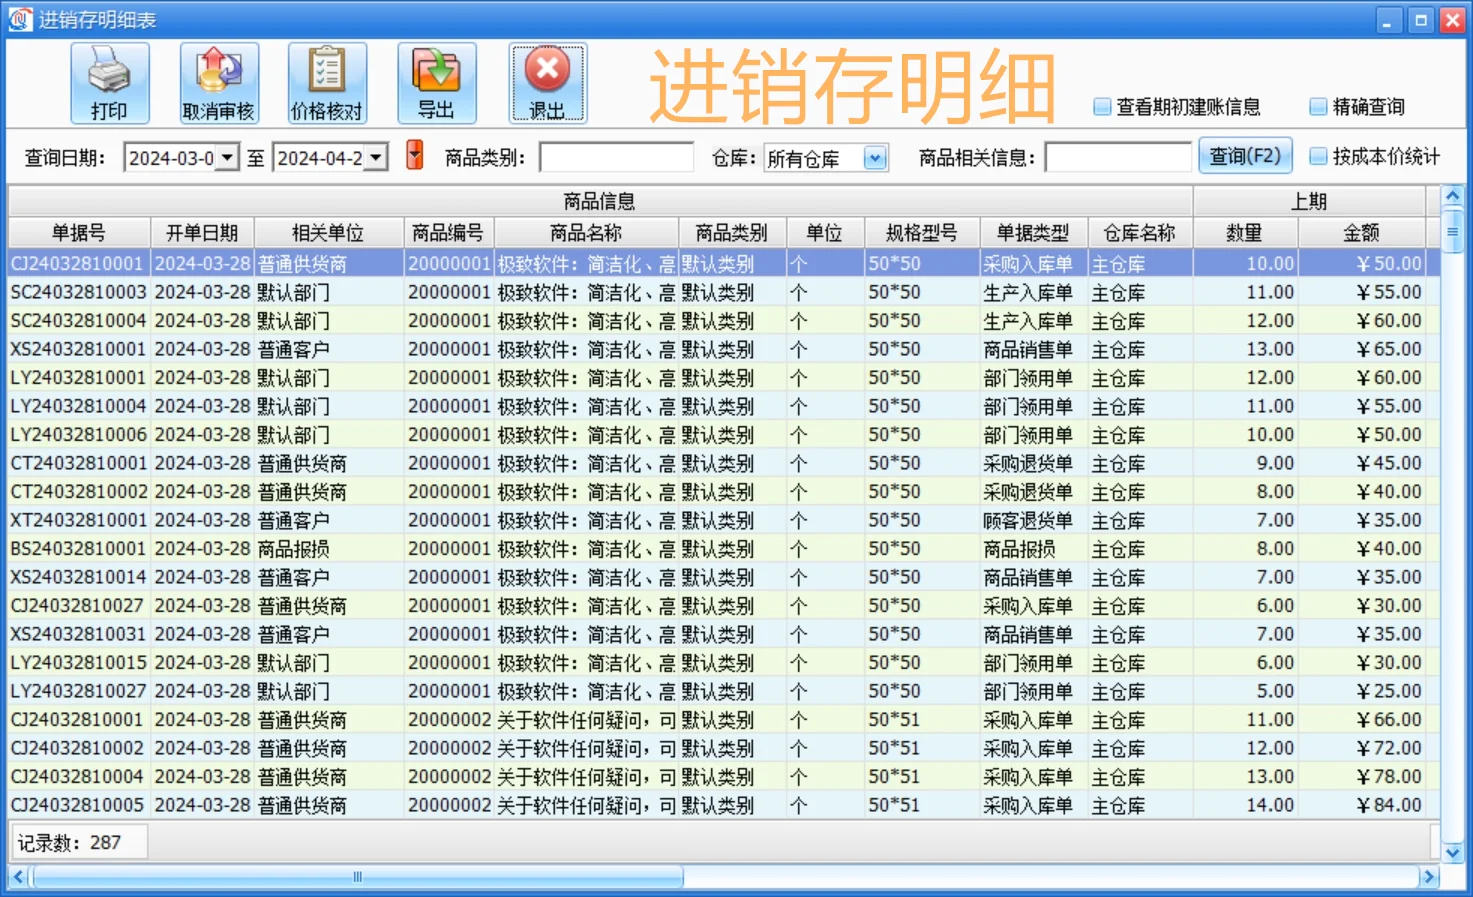
Task: Click inside the 商品类别 input field
Action: tap(616, 157)
